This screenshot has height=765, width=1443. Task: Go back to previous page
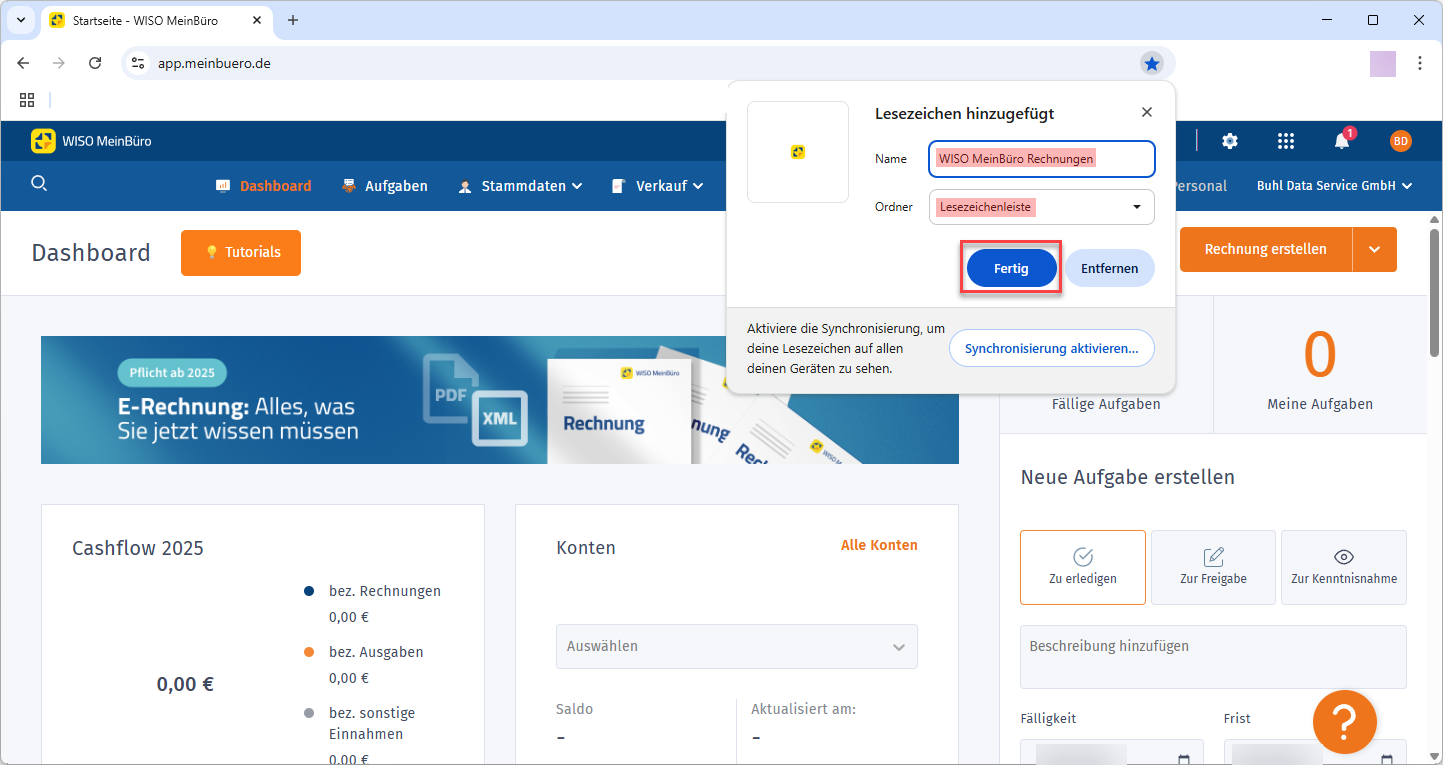[23, 63]
